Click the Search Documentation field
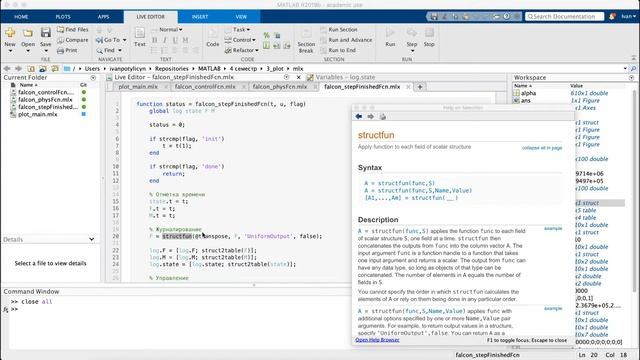The height and width of the screenshot is (360, 640). [564, 16]
